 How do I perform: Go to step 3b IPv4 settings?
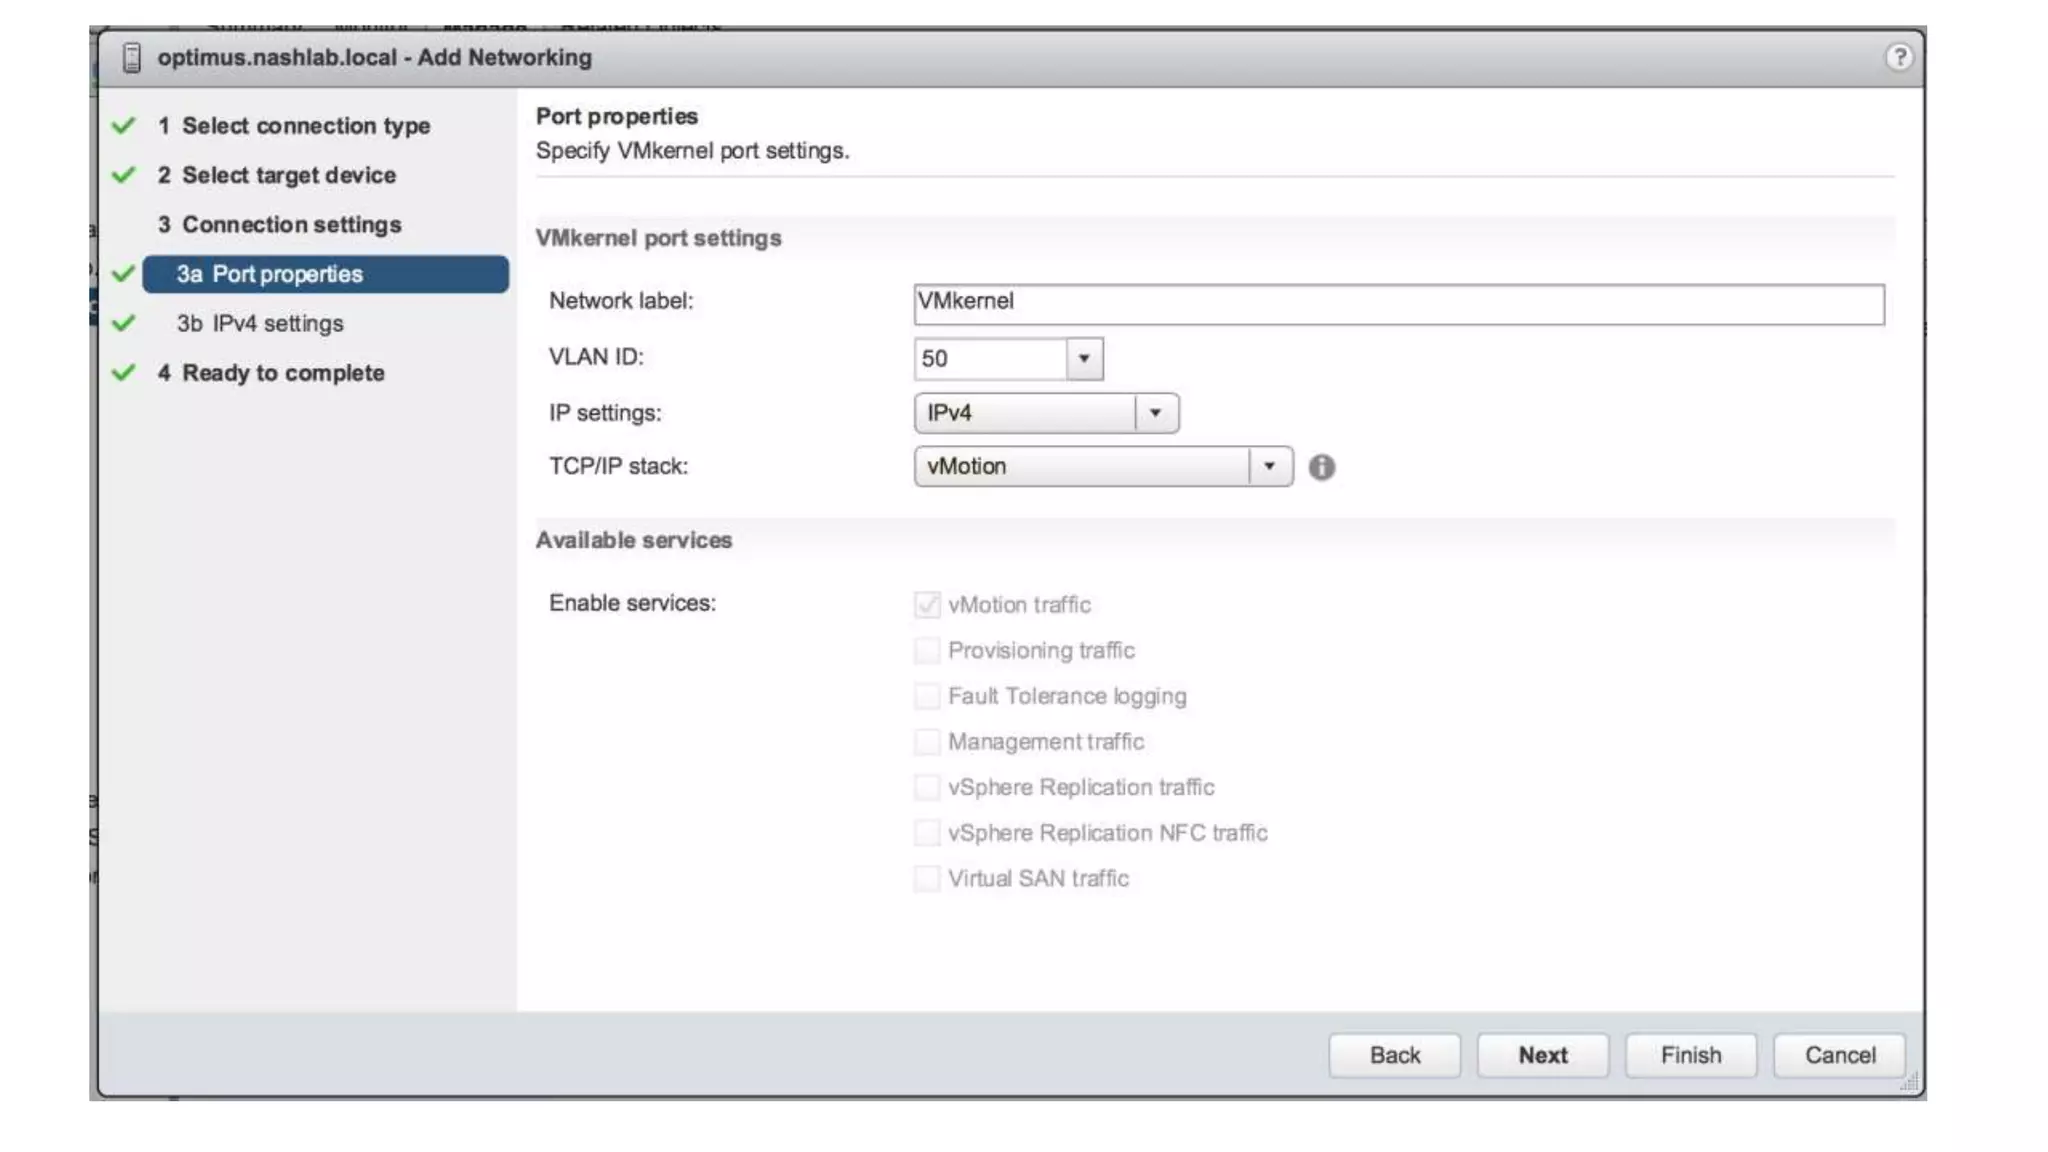click(x=260, y=324)
